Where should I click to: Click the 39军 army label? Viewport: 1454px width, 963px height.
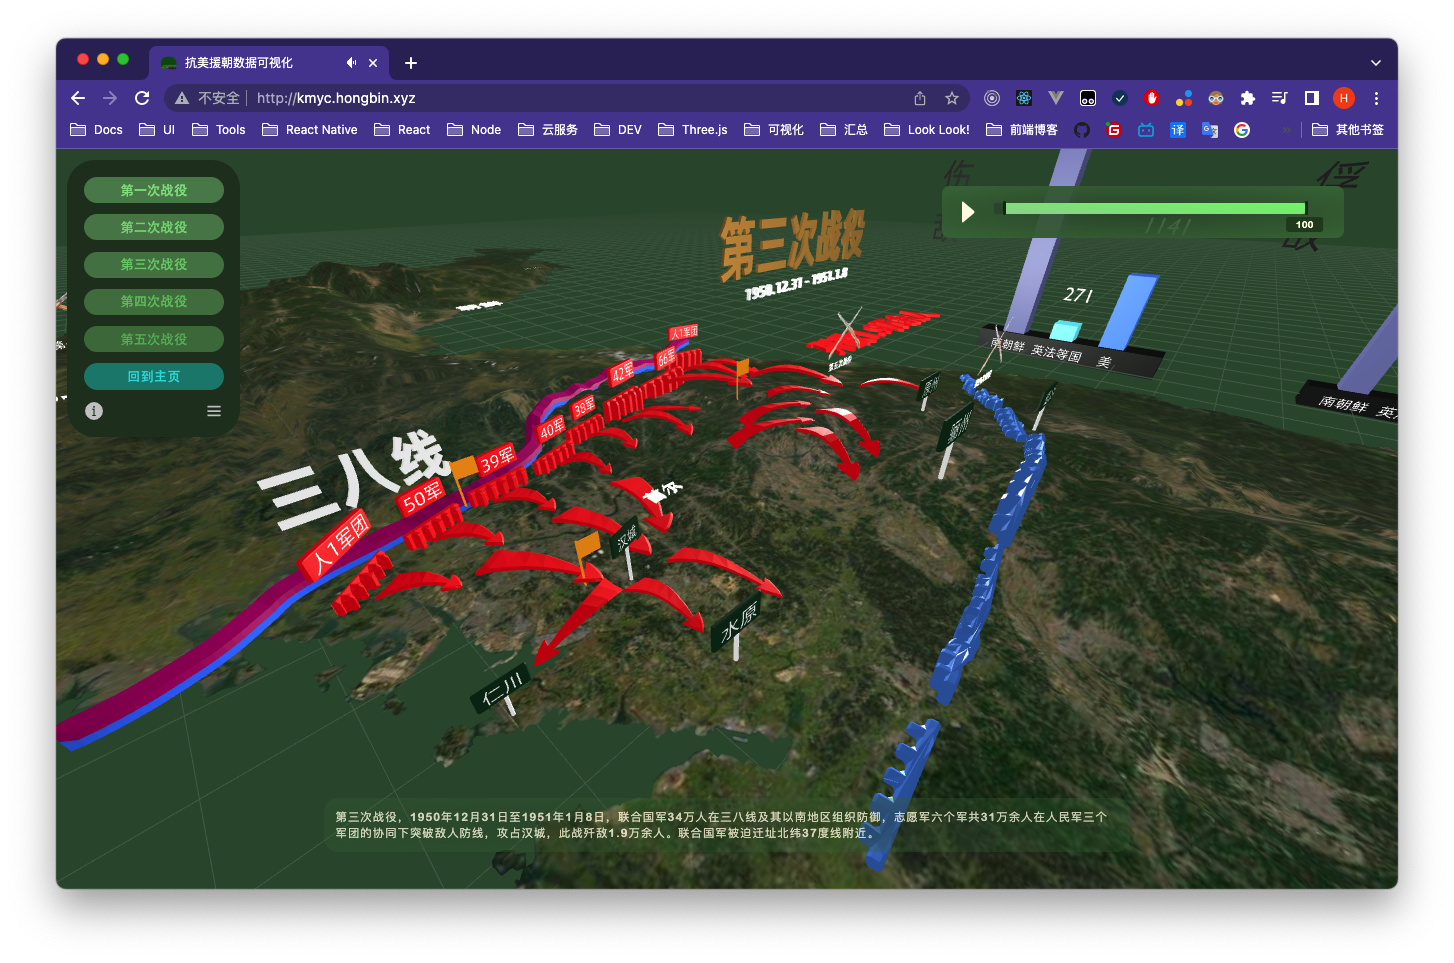point(497,459)
